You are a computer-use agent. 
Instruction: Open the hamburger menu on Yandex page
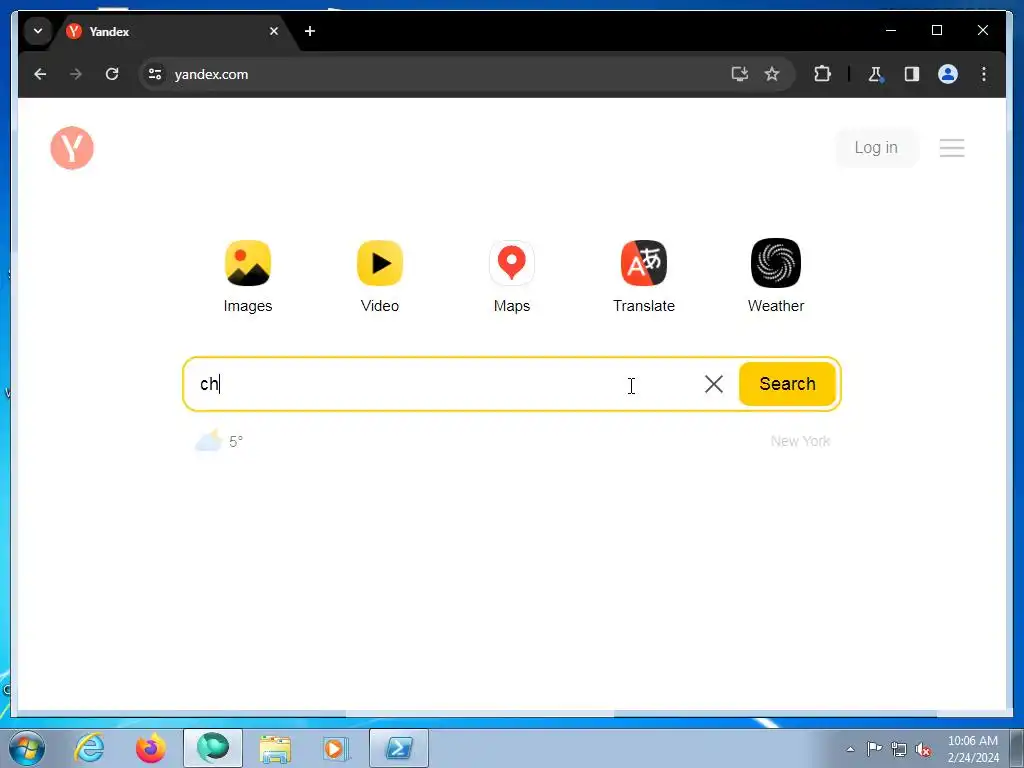click(x=952, y=148)
